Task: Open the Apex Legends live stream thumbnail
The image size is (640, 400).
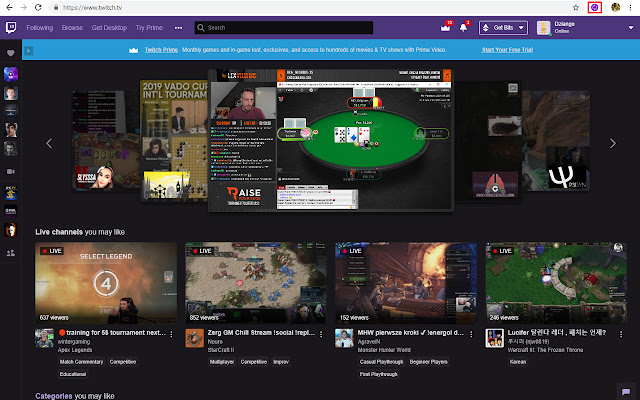Action: click(x=106, y=283)
